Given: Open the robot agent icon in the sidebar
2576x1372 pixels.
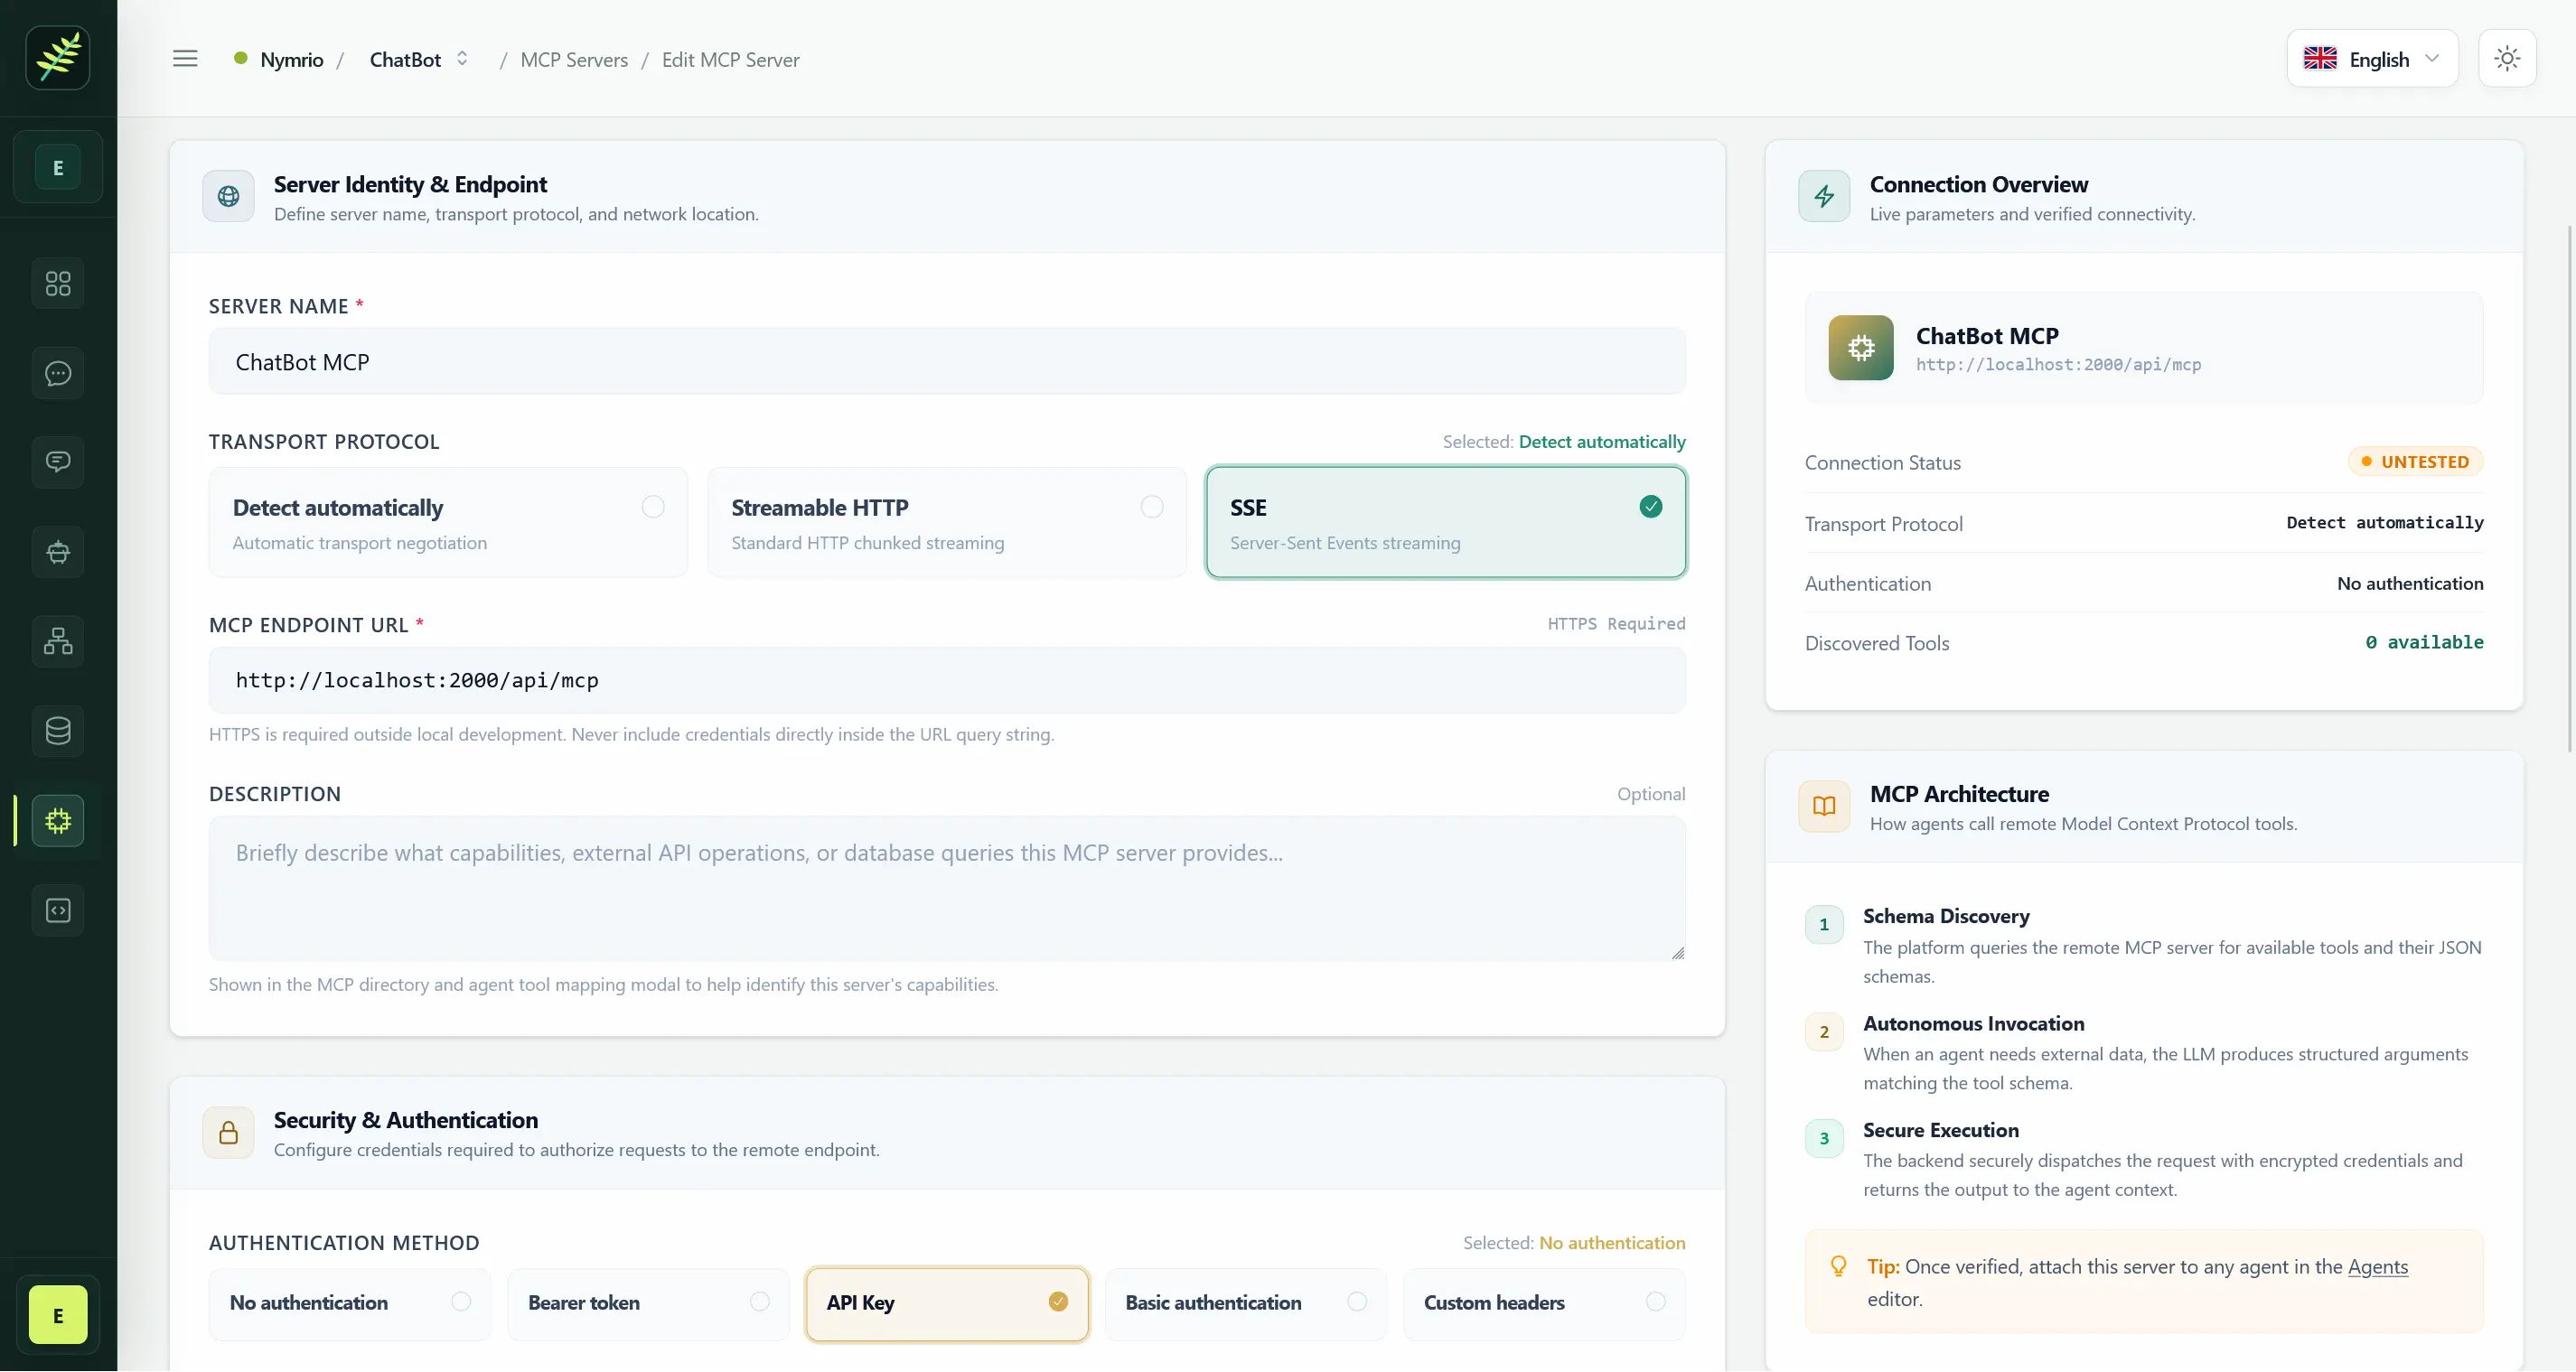Looking at the screenshot, I should click(x=58, y=552).
